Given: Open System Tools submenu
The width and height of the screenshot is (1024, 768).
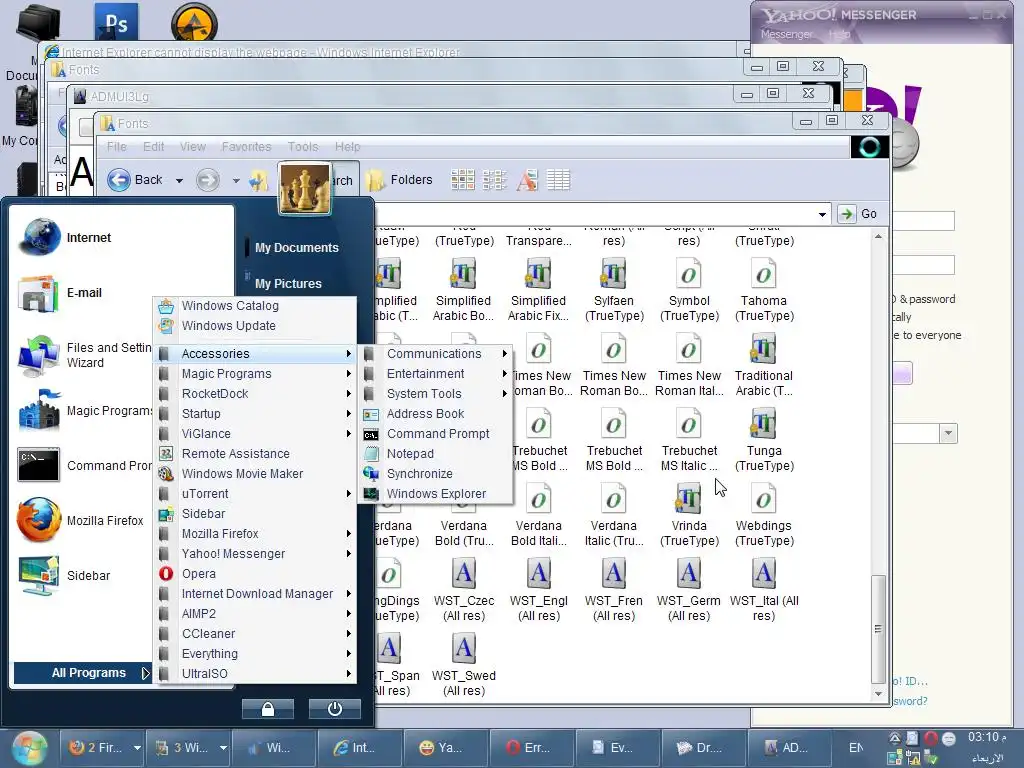Looking at the screenshot, I should click(x=436, y=394).
